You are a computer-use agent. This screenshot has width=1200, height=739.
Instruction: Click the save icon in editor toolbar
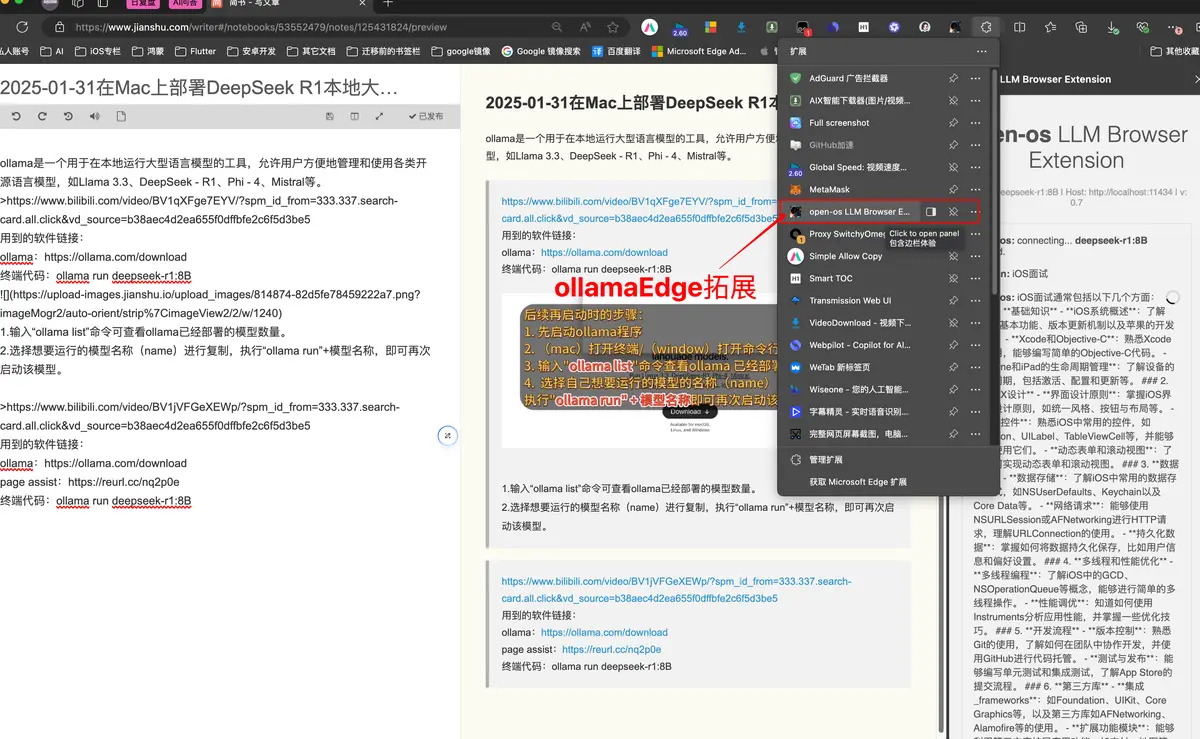330,116
